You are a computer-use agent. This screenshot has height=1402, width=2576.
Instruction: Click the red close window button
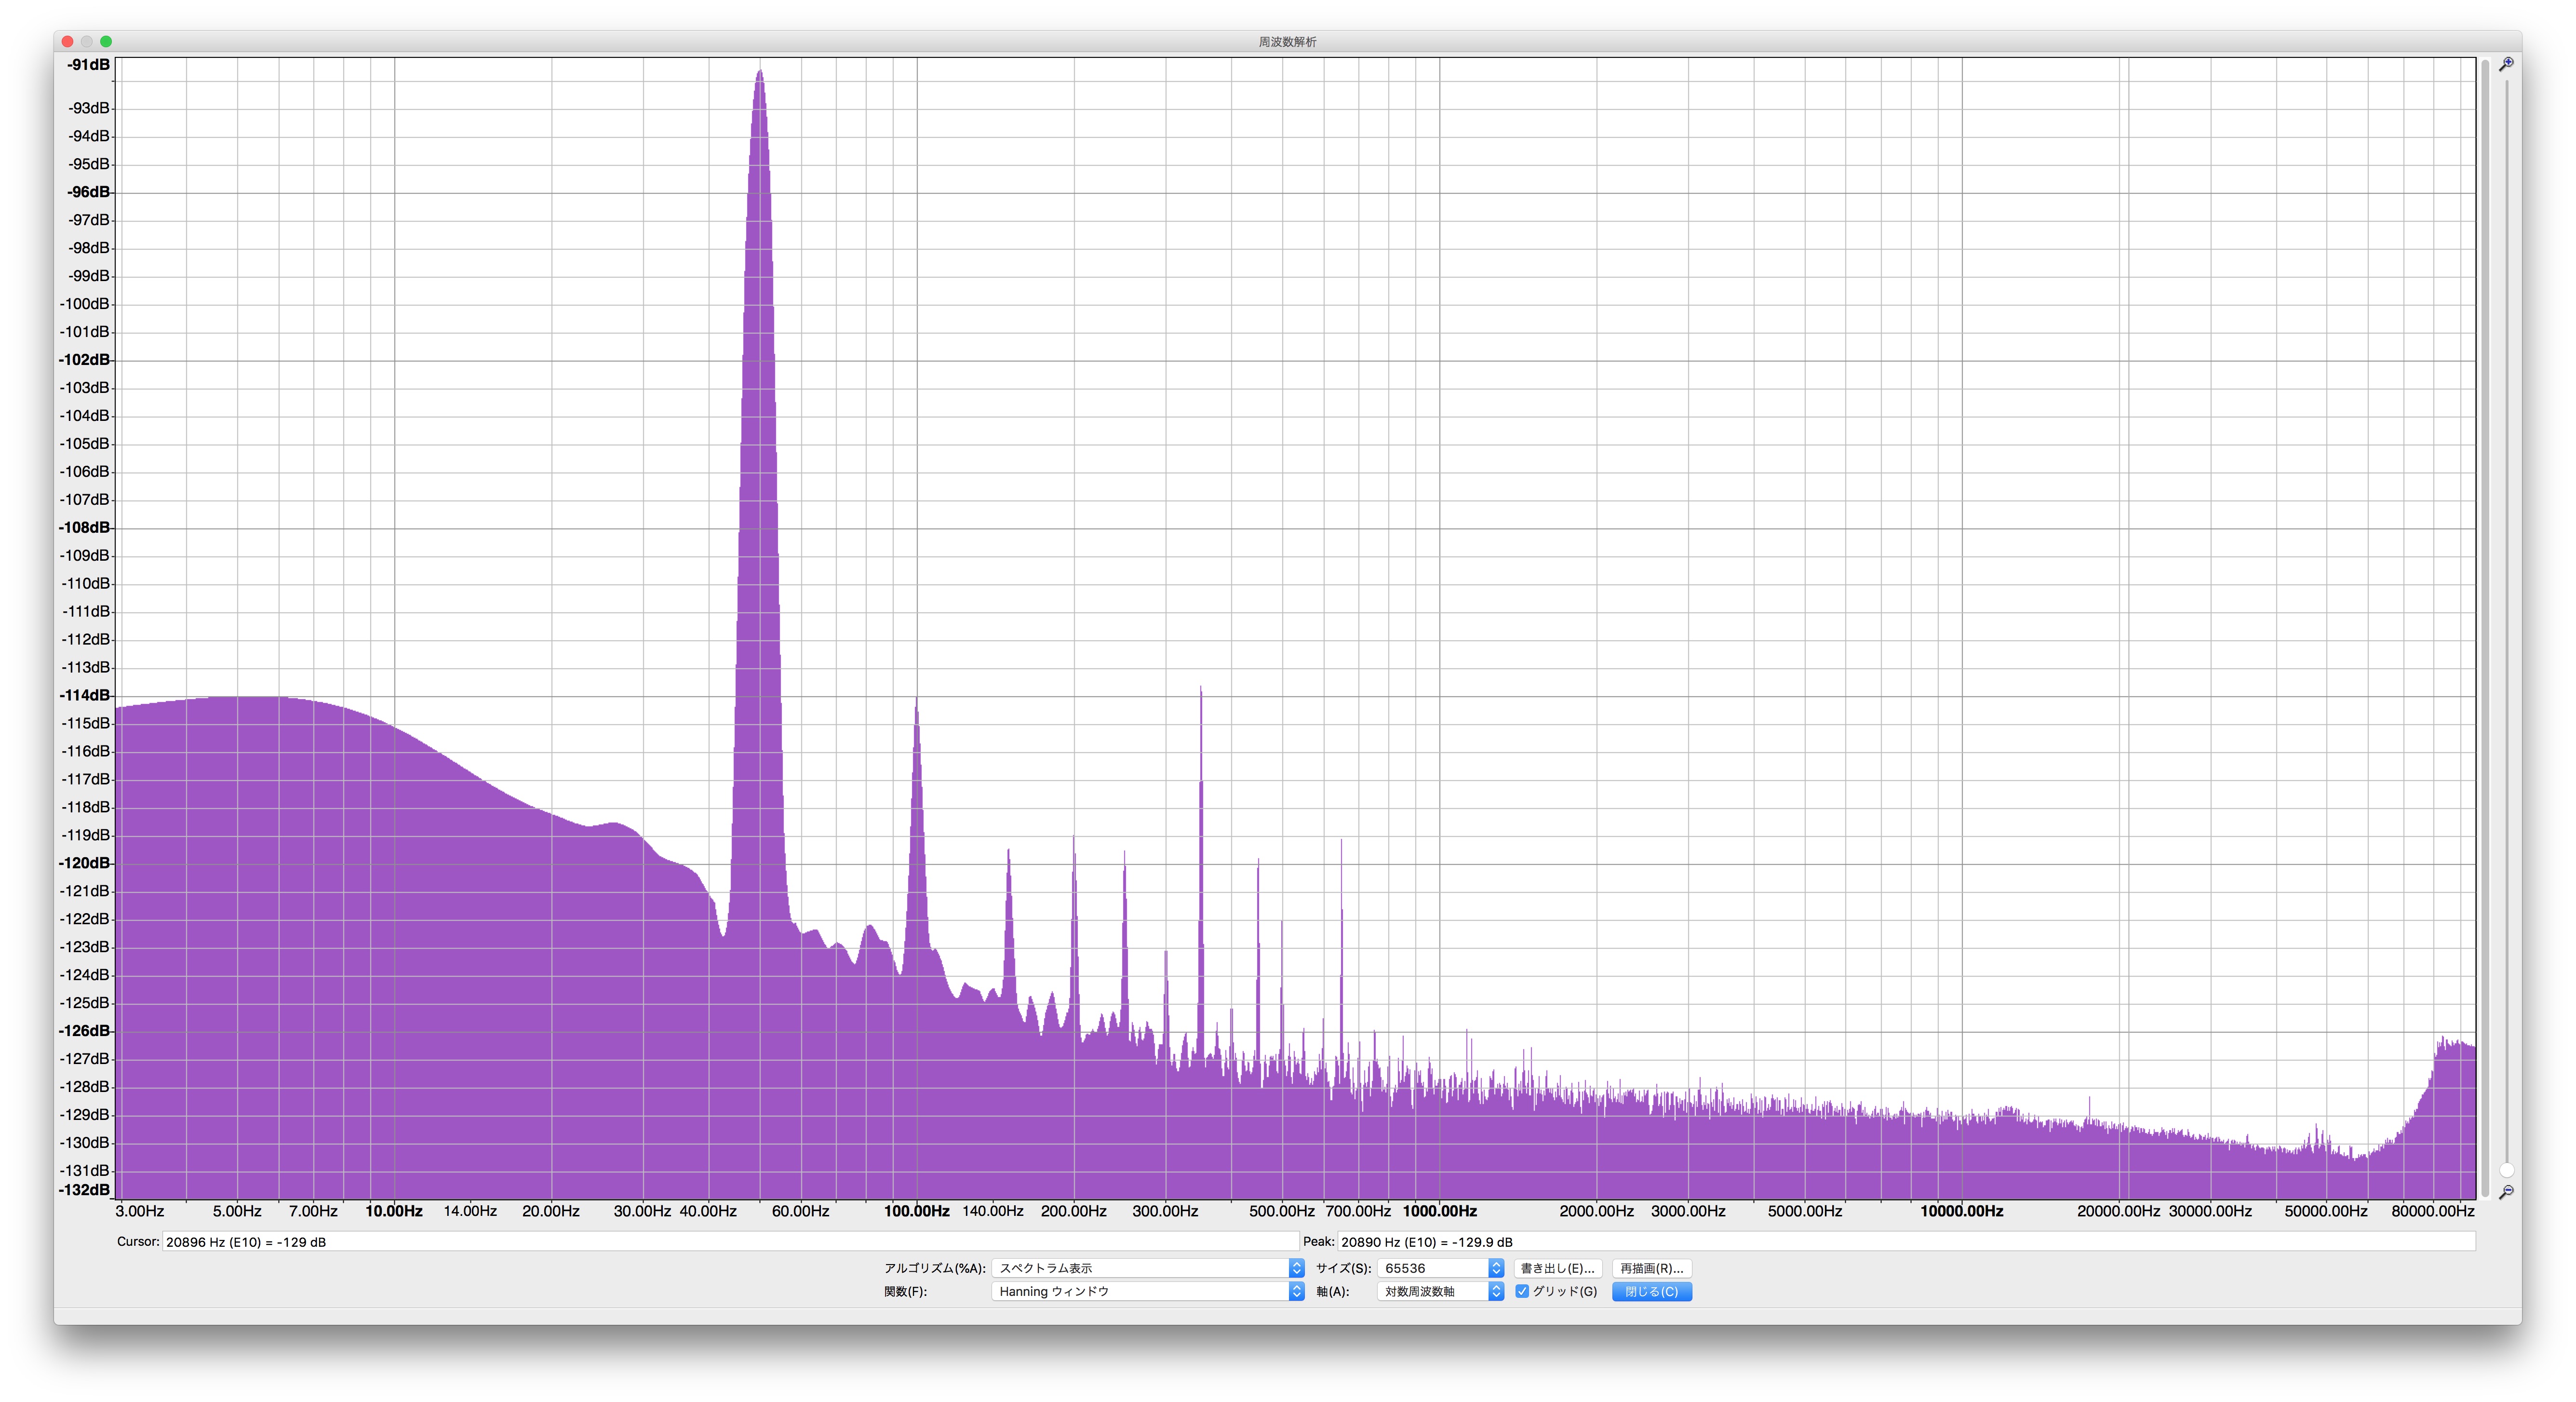(x=68, y=41)
